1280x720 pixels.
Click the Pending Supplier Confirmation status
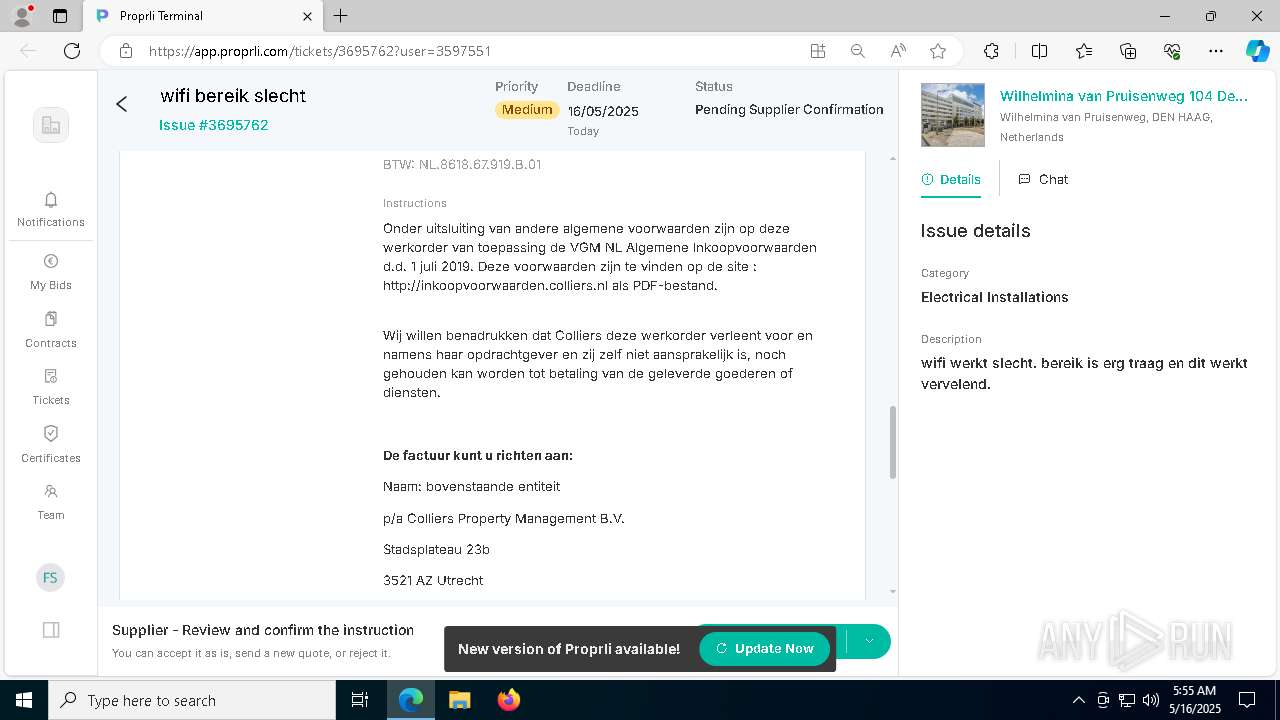point(789,110)
